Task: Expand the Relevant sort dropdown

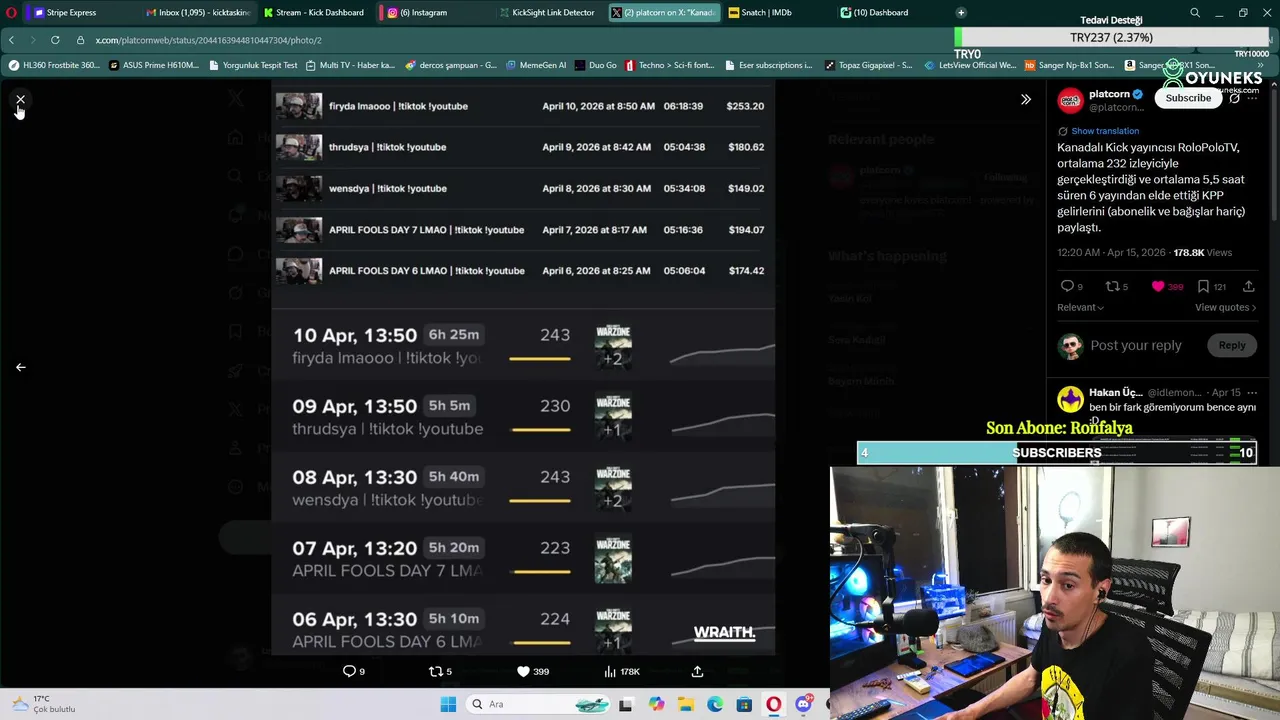Action: [x=1080, y=307]
